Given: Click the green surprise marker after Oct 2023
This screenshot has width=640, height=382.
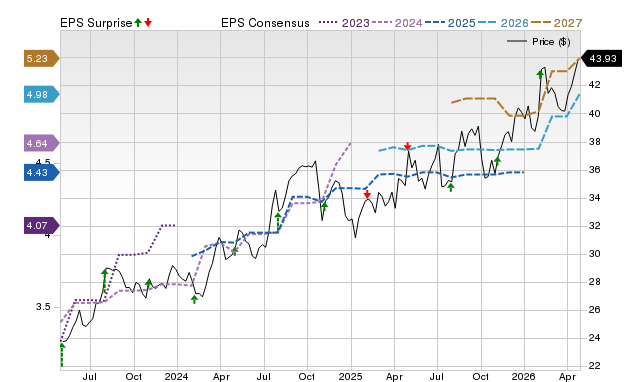Looking at the screenshot, I should [149, 284].
